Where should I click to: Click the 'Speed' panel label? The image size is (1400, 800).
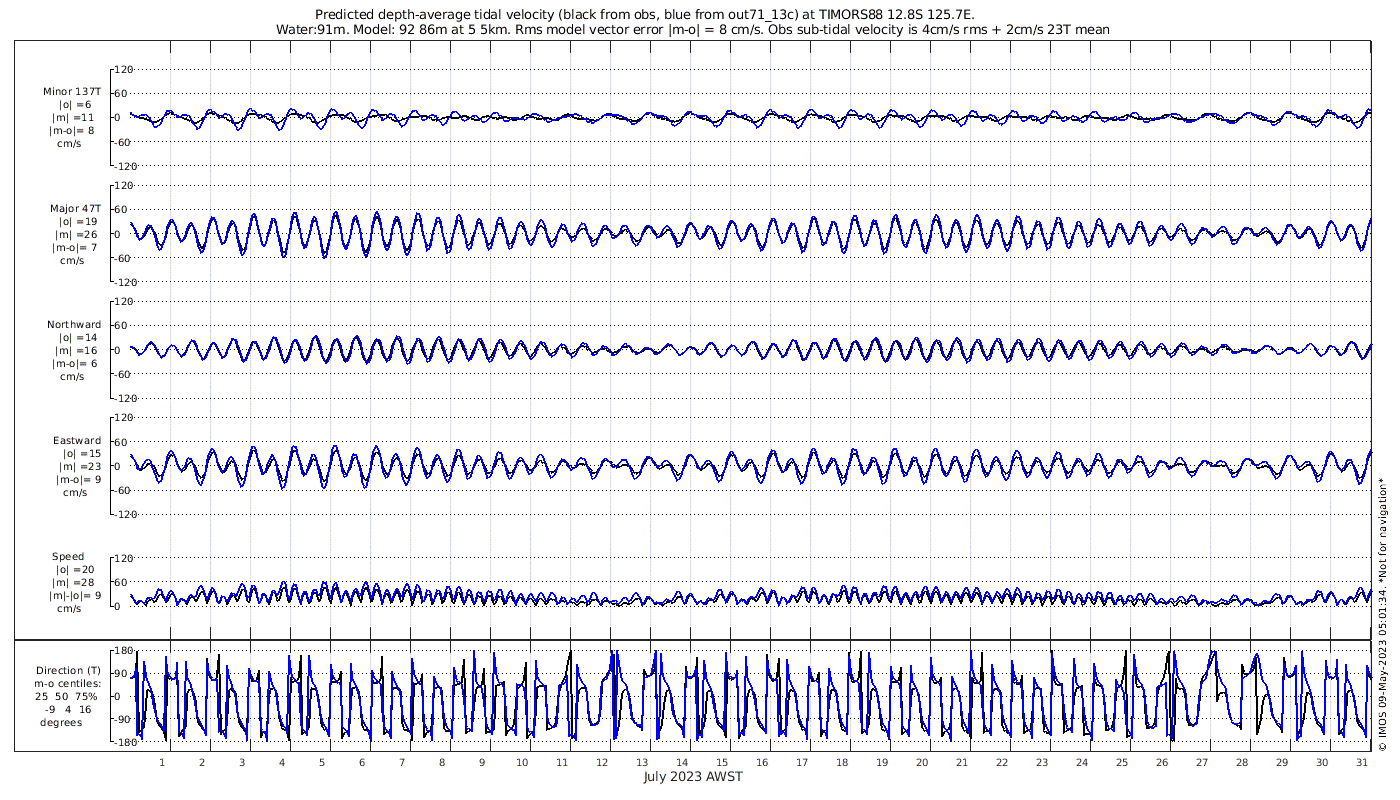(68, 557)
